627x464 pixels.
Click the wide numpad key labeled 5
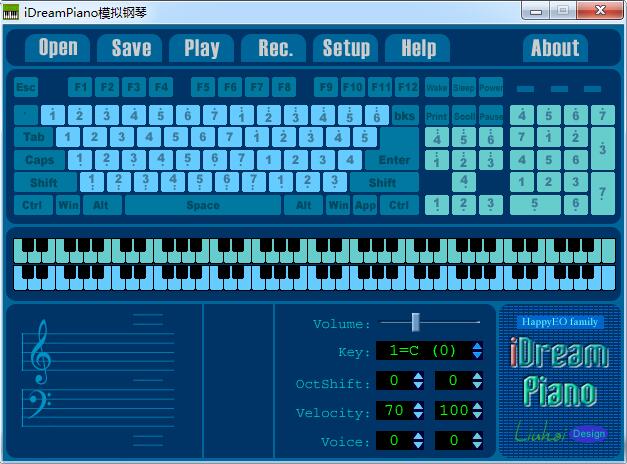coord(535,205)
